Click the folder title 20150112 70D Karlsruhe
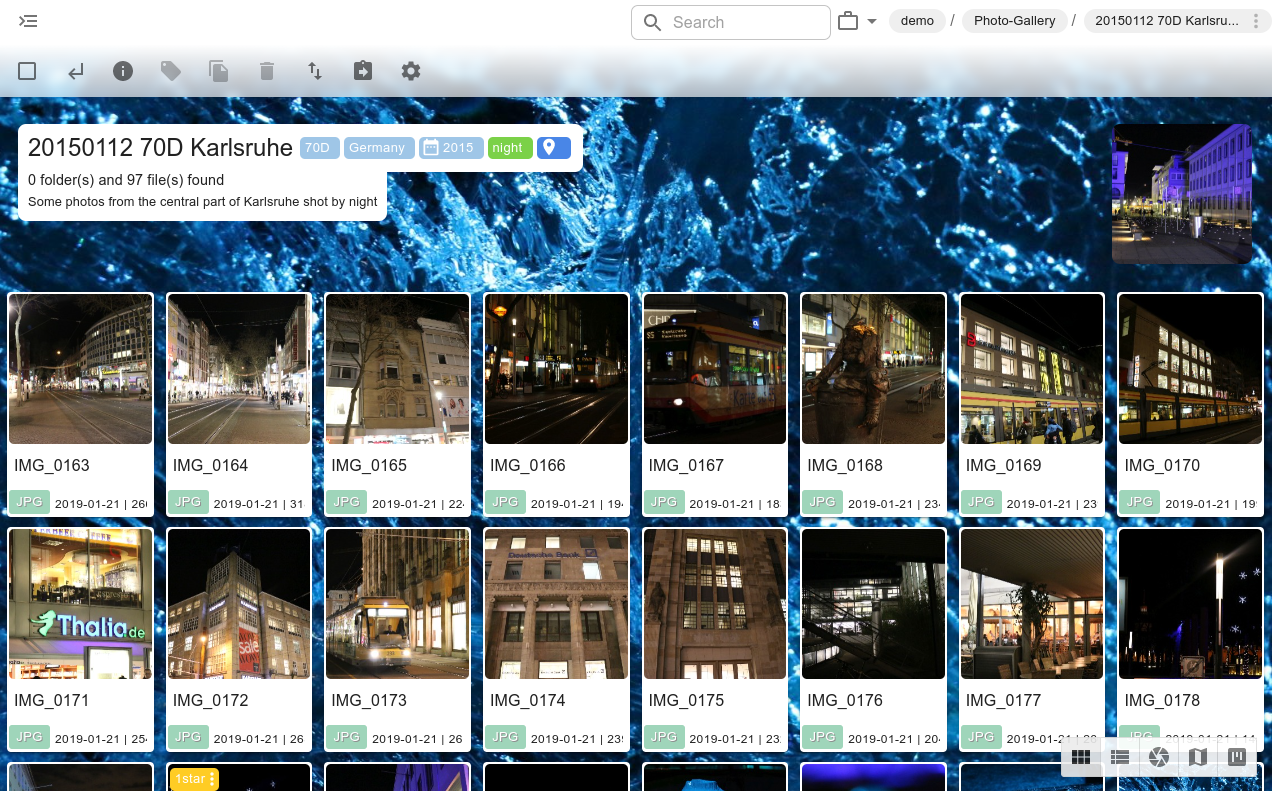Screen dimensions: 1272x791 tap(160, 148)
